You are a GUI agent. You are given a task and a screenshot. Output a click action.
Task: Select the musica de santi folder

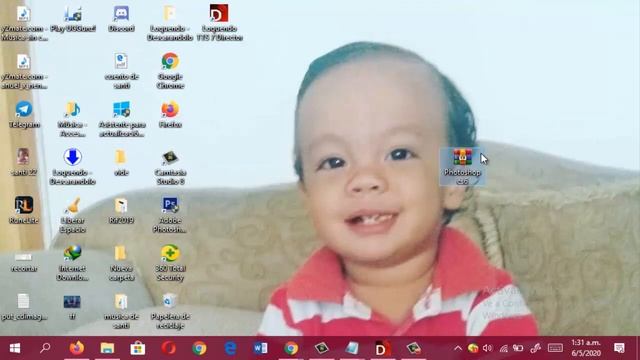pyautogui.click(x=121, y=311)
